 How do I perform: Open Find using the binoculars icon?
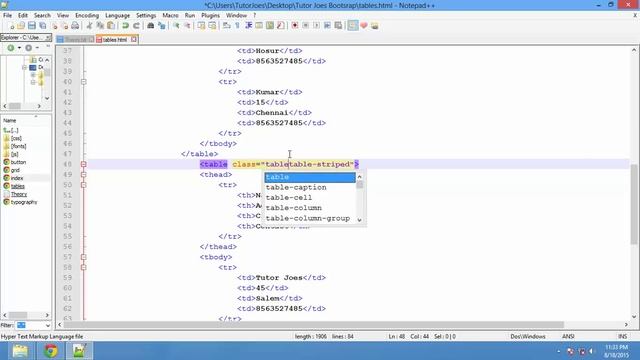pyautogui.click(x=151, y=26)
